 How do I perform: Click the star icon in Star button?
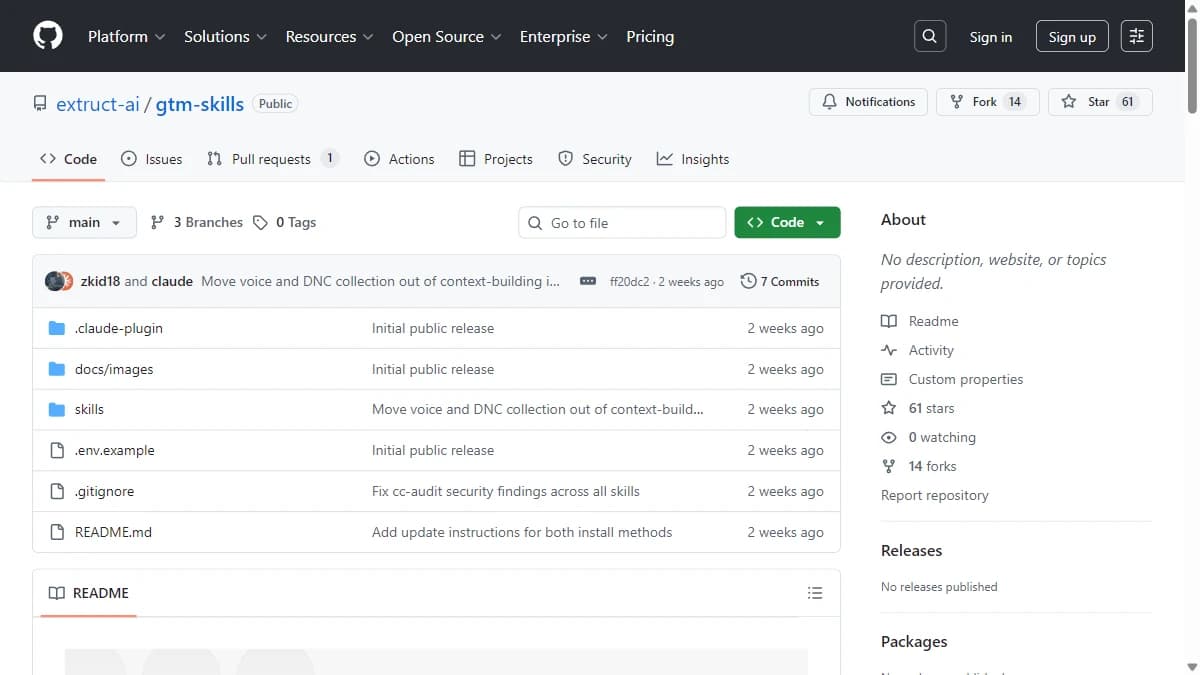click(1069, 102)
